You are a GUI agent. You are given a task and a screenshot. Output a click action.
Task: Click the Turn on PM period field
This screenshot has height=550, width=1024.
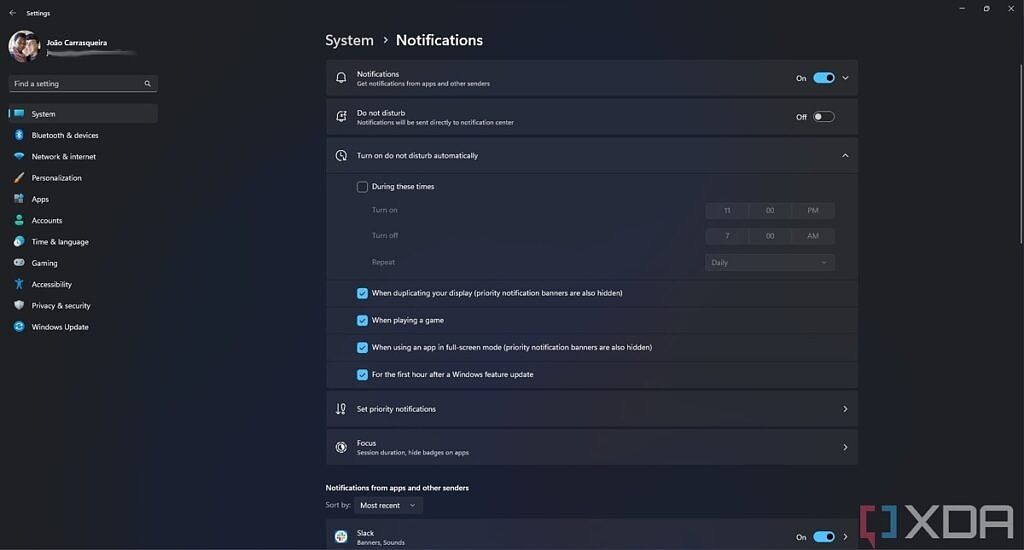coord(813,210)
